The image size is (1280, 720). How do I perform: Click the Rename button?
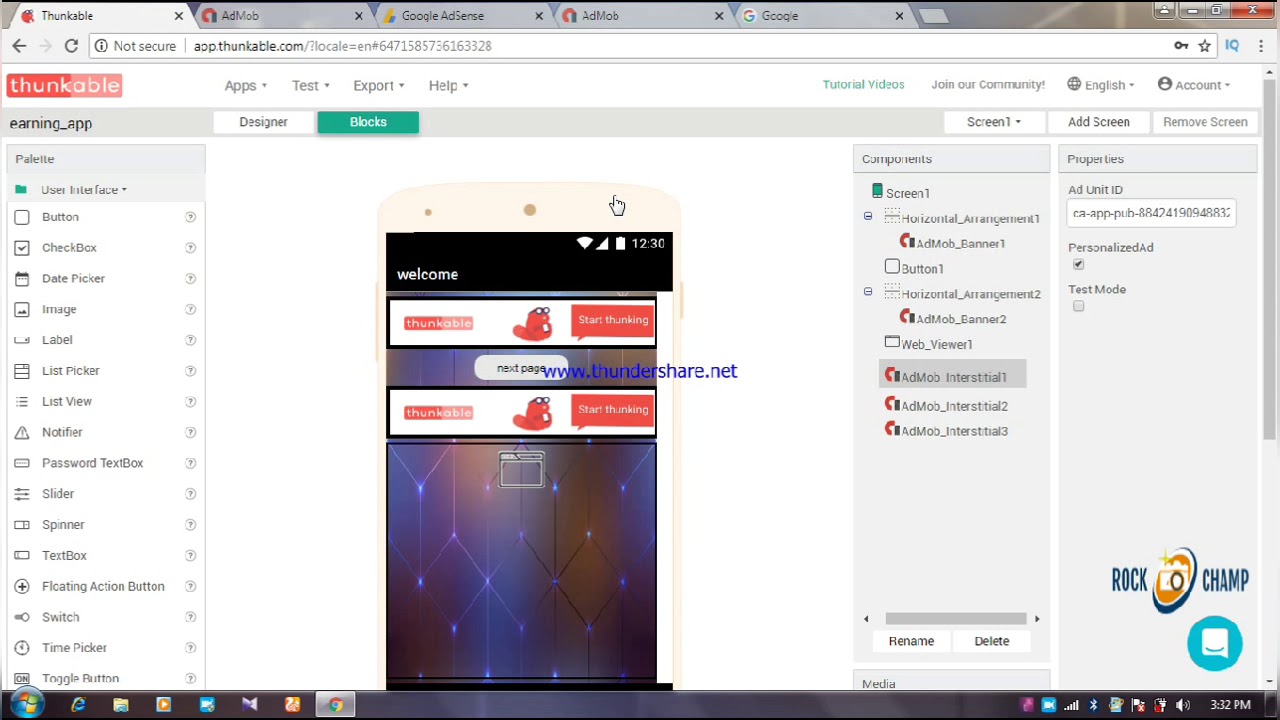click(x=911, y=641)
